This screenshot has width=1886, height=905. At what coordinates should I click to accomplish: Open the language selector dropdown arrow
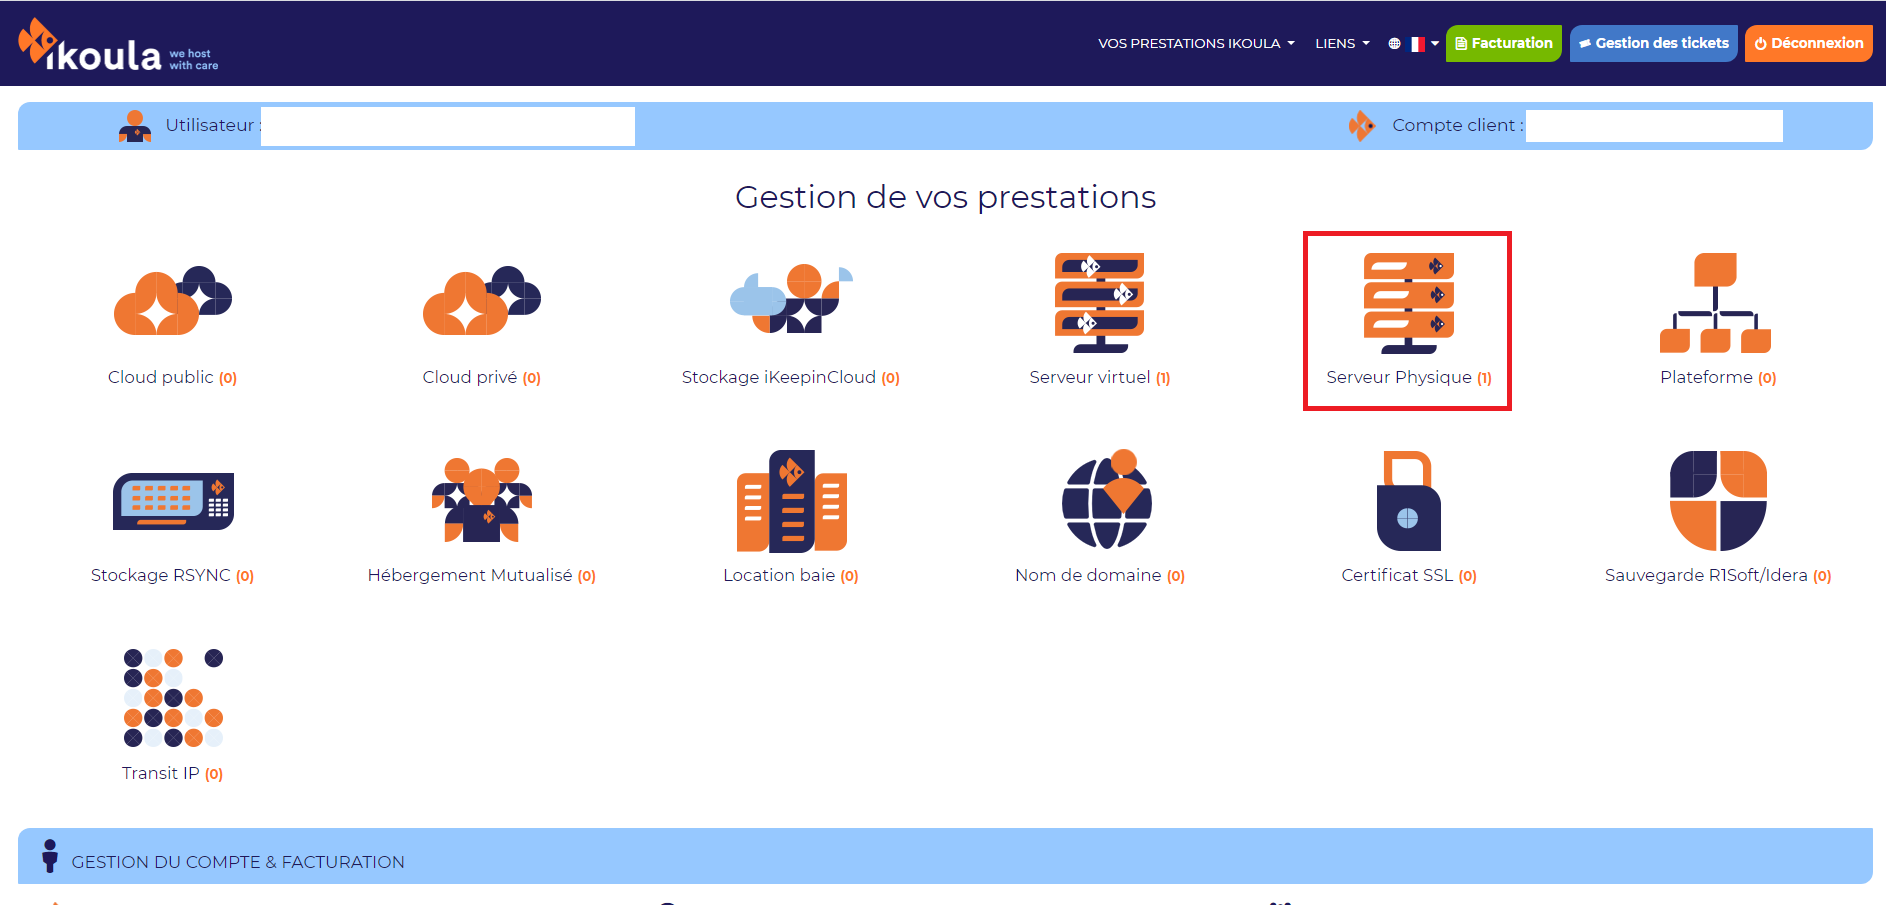pos(1435,44)
